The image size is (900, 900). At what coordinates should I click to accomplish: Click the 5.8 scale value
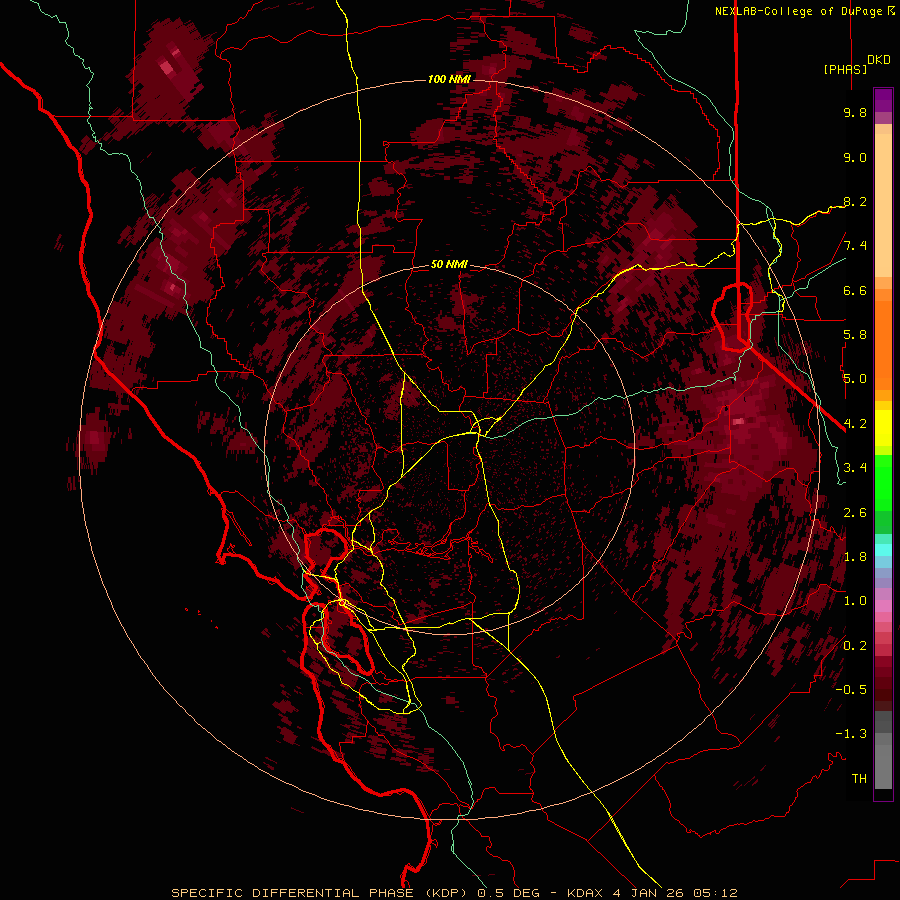coord(855,335)
